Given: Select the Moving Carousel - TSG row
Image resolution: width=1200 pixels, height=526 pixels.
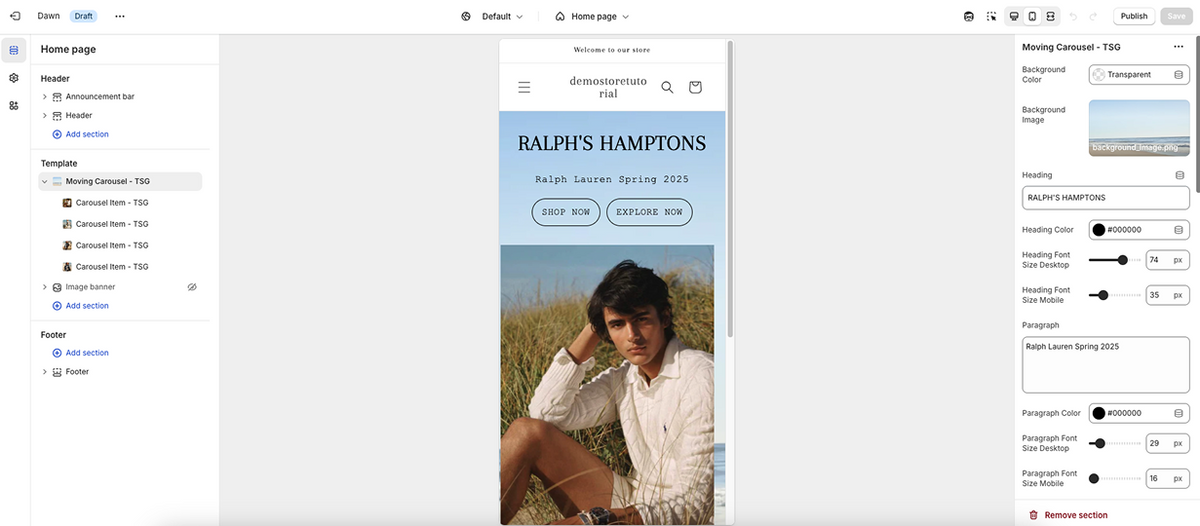Looking at the screenshot, I should coord(120,182).
